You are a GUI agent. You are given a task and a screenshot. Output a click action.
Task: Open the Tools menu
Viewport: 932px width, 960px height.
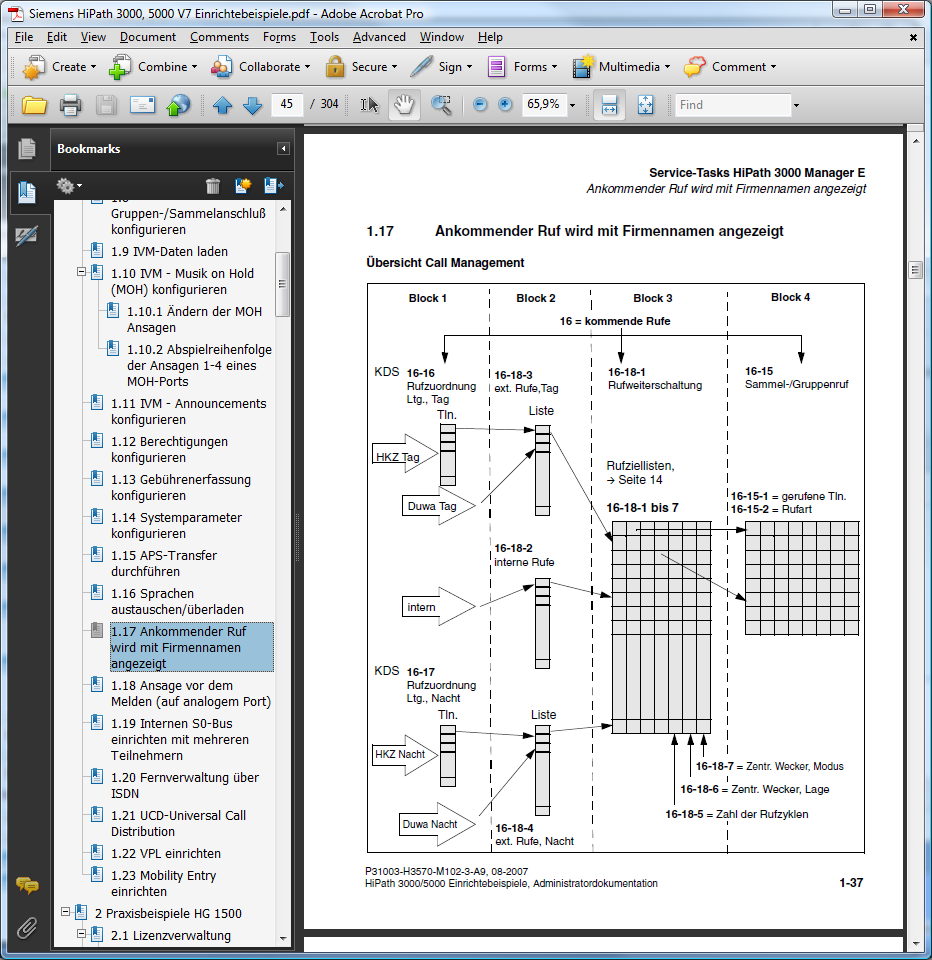coord(324,37)
